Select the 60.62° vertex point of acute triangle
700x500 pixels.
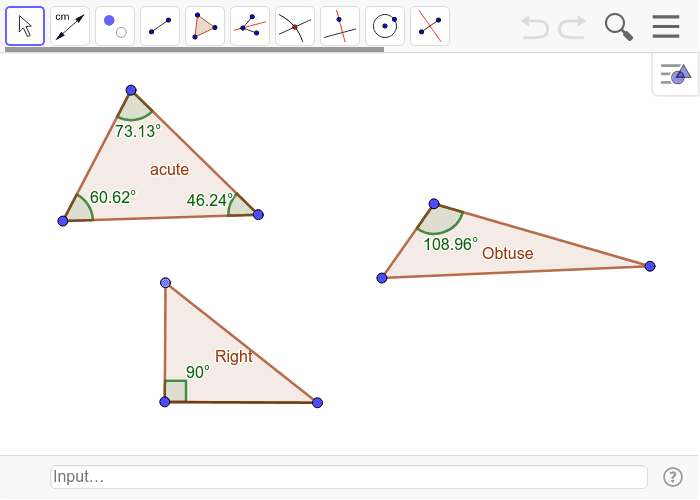63,221
